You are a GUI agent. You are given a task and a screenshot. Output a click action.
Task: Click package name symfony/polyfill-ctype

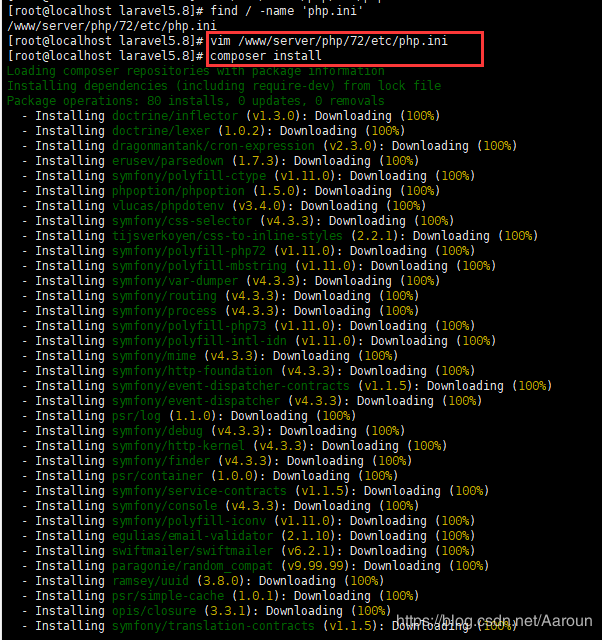tap(189, 176)
